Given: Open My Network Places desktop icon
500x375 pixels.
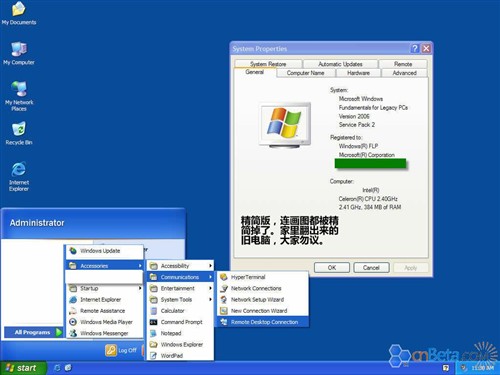Looking at the screenshot, I should (x=19, y=96).
